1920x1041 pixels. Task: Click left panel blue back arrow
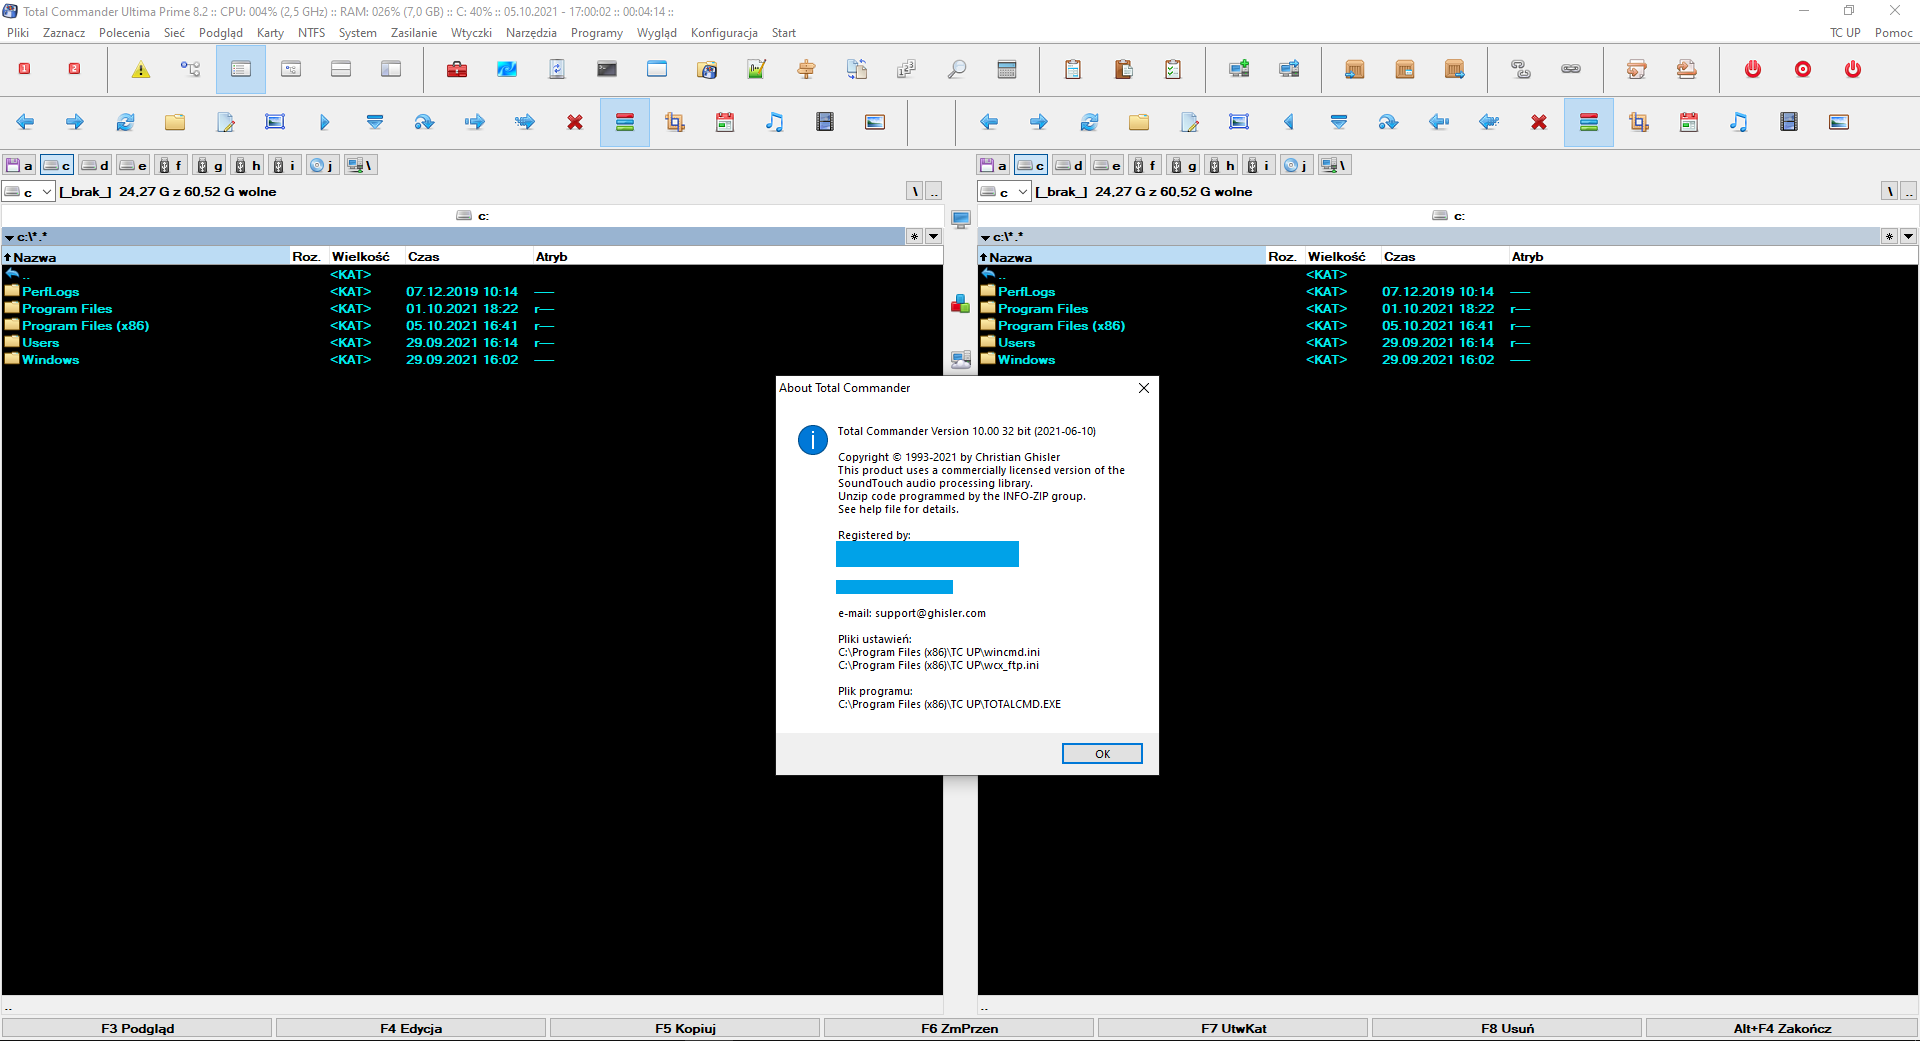[25, 122]
